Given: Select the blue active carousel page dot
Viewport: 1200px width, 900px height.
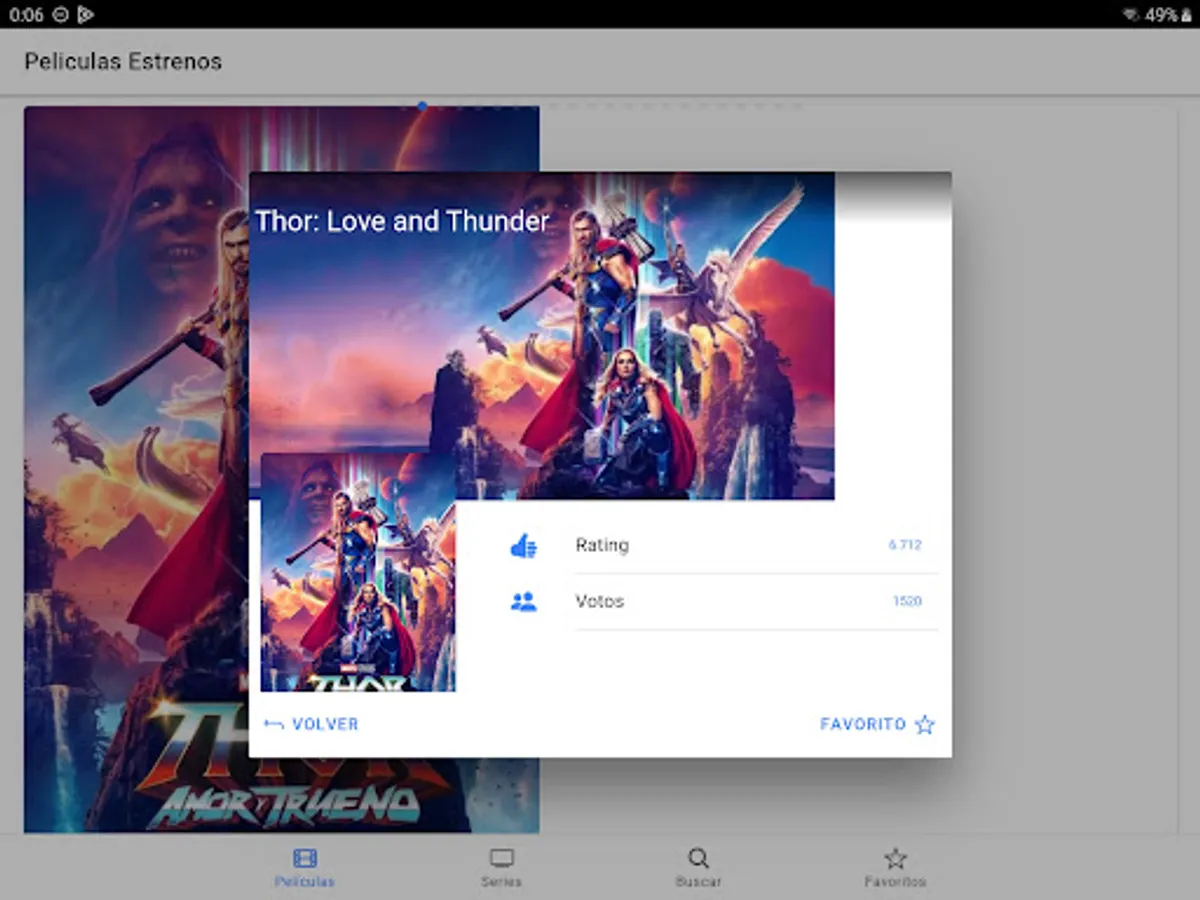Looking at the screenshot, I should 422,106.
